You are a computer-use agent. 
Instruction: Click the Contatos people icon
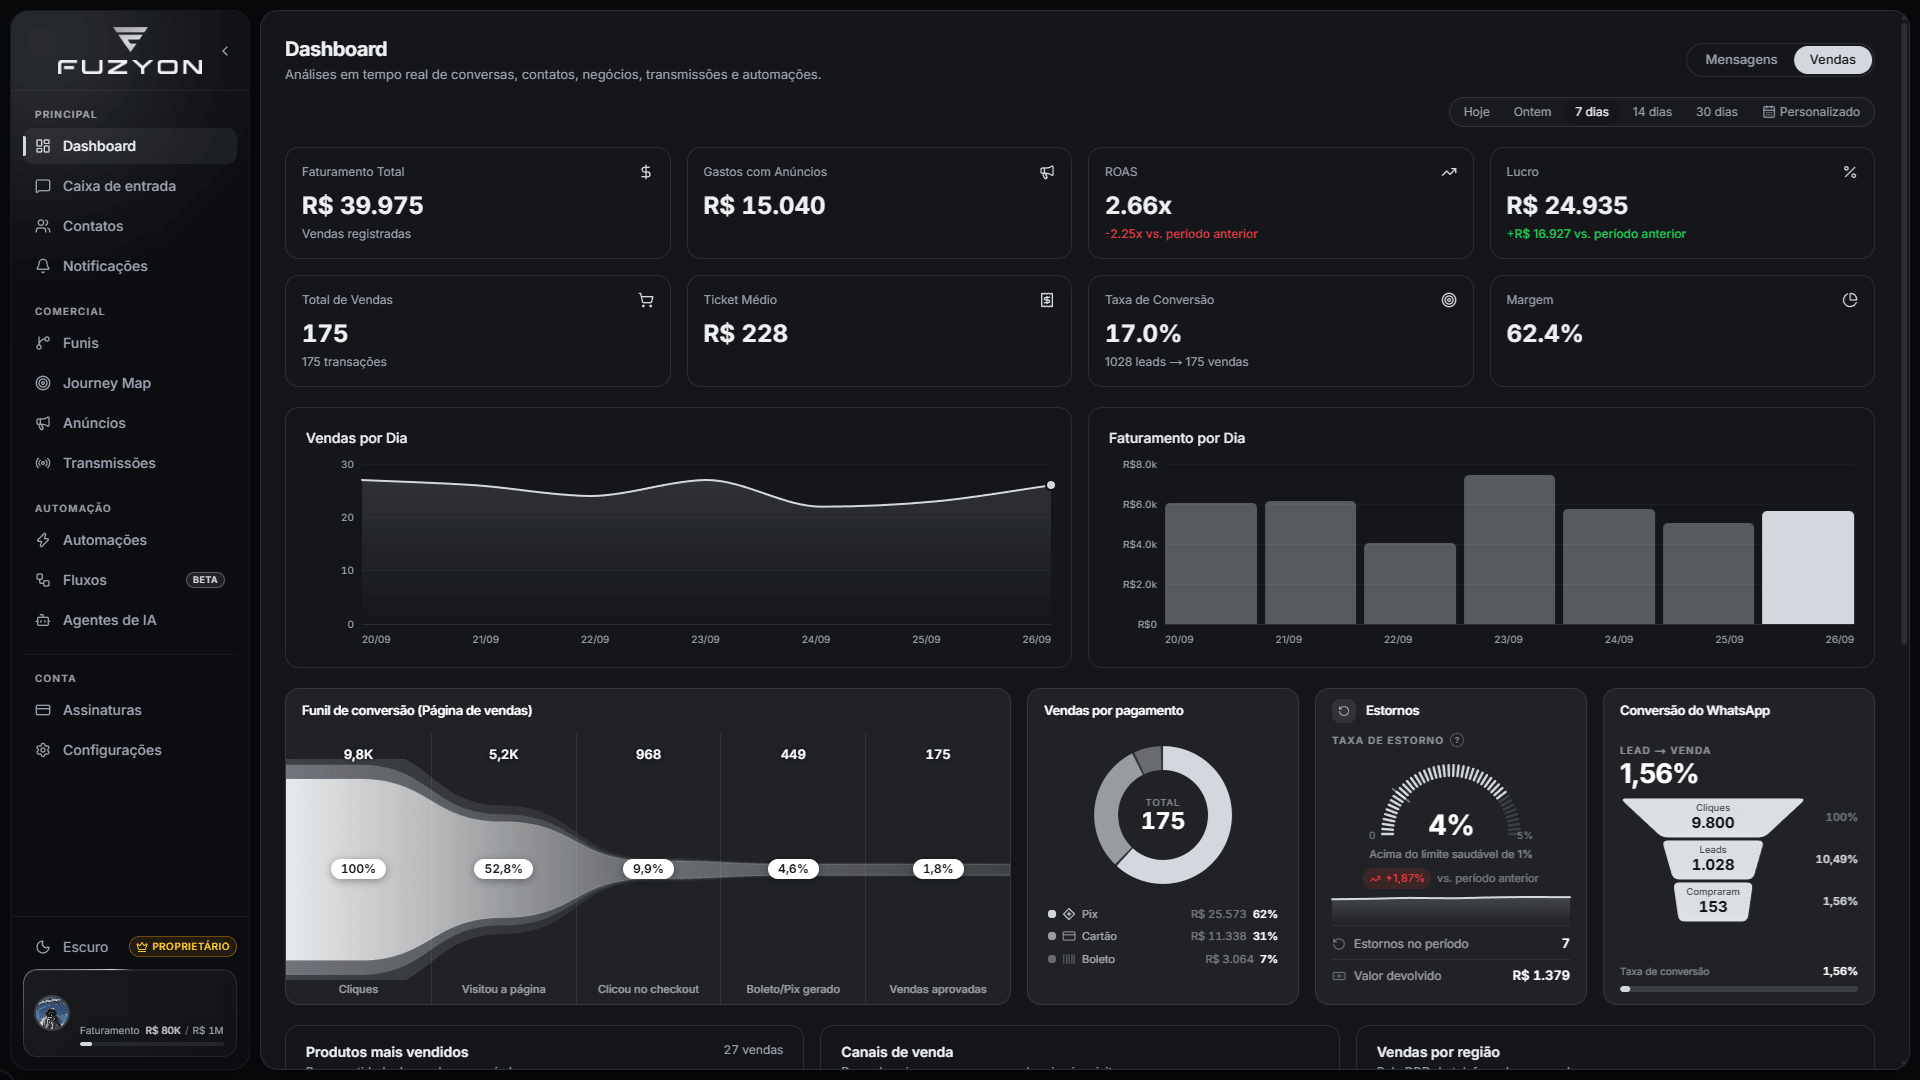(x=43, y=226)
